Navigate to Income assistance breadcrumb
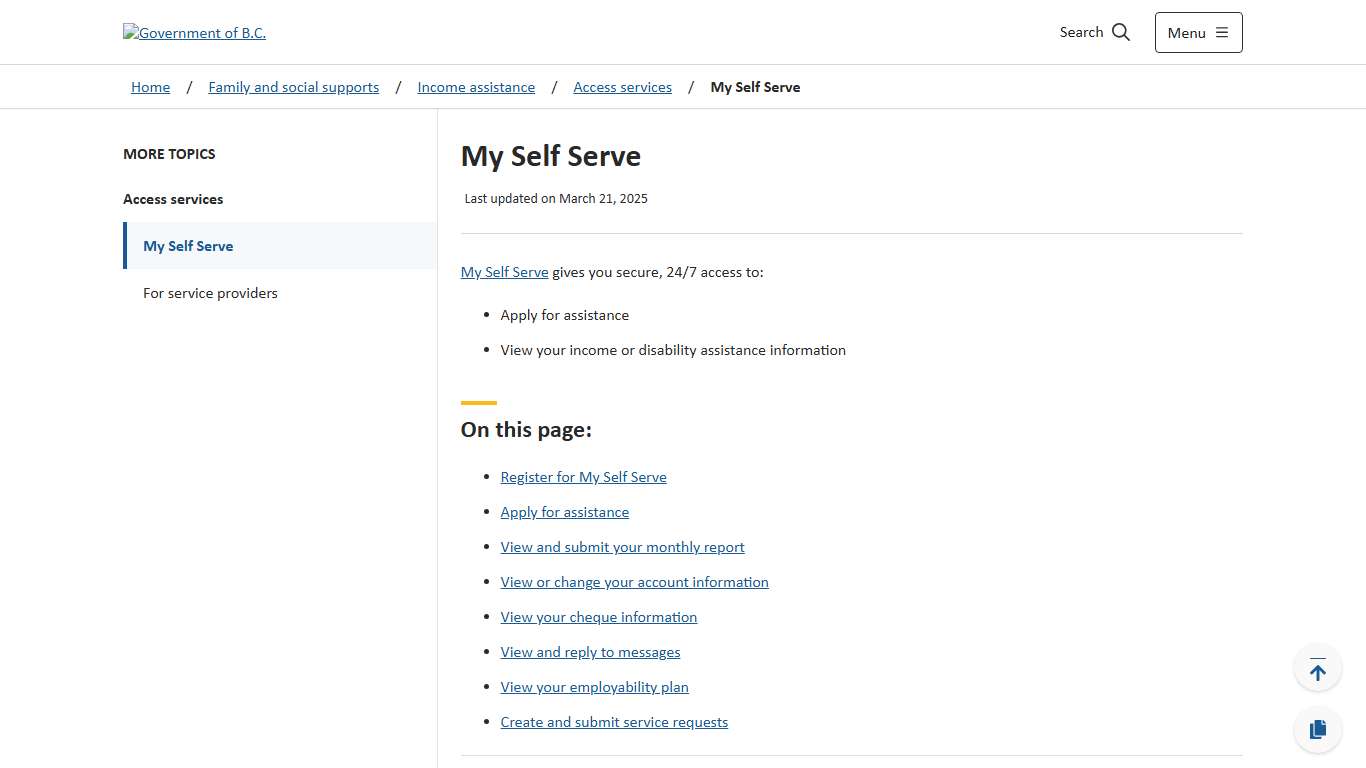Screen dimensions: 1366x768 point(476,87)
